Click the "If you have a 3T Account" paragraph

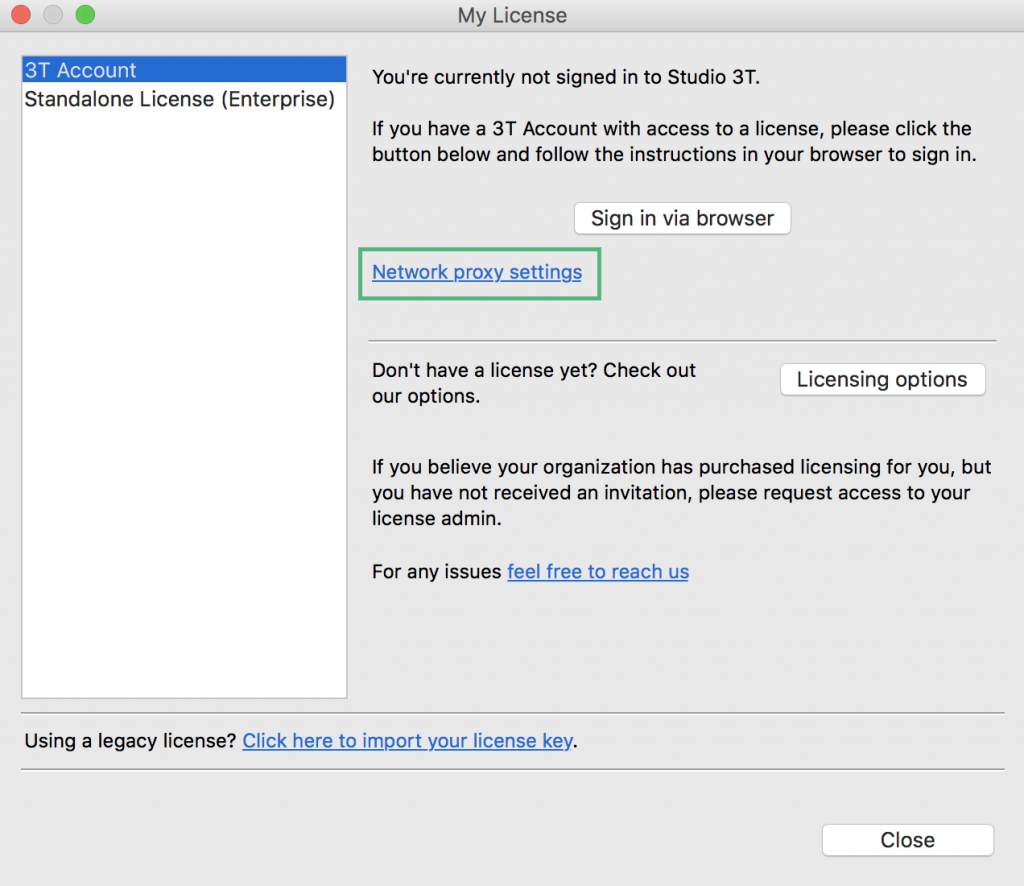pos(674,141)
